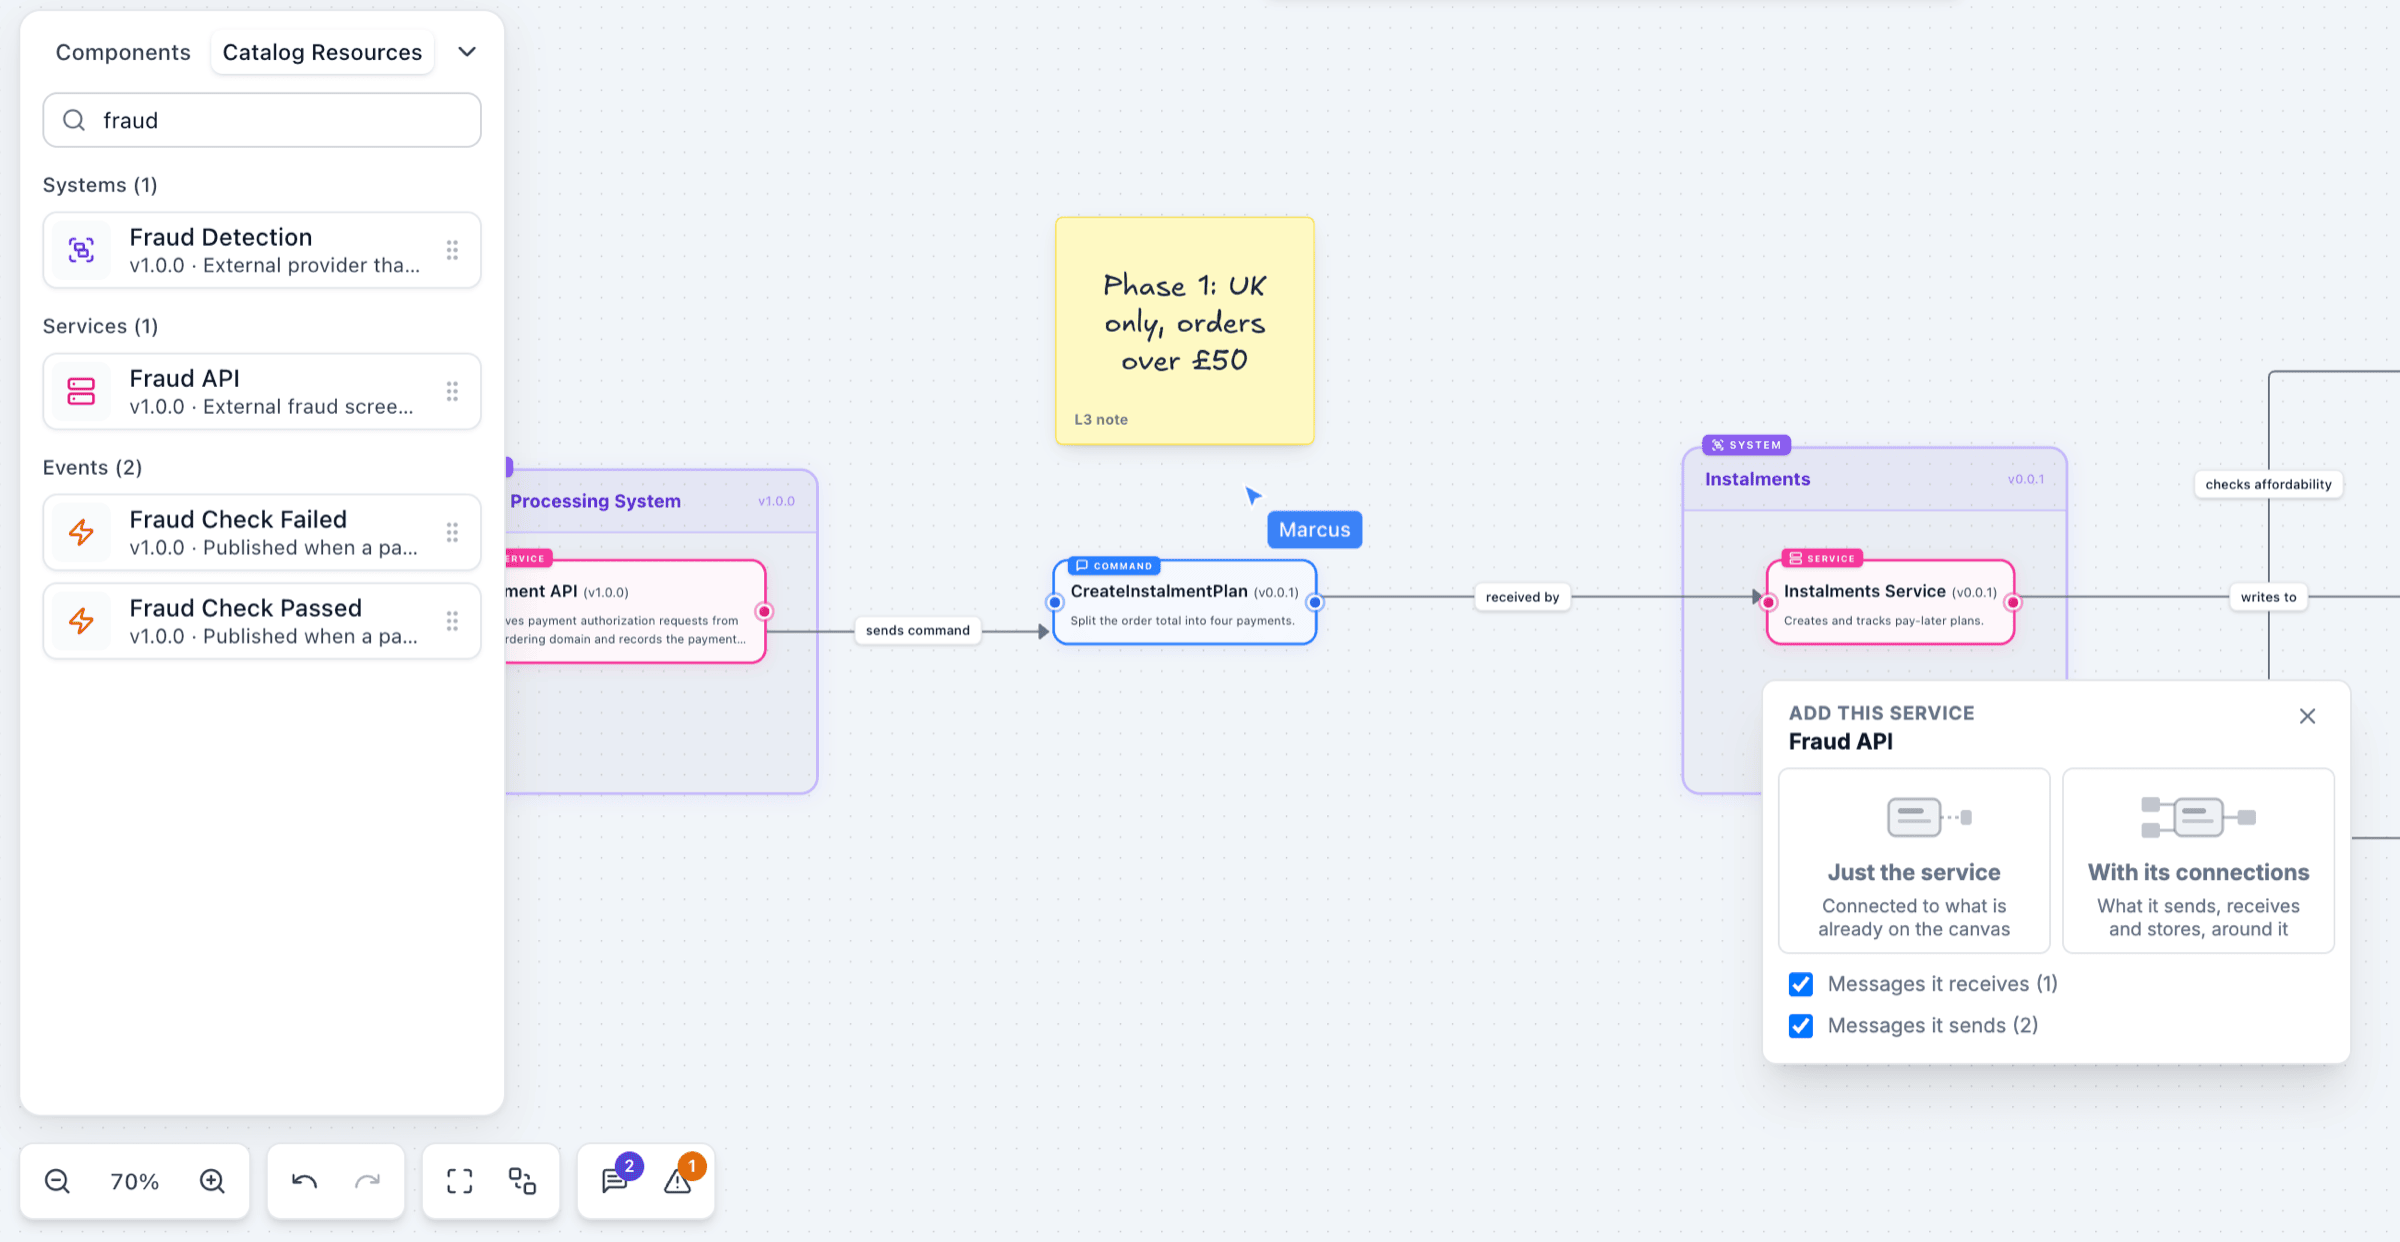Click the Fraud Detection system icon
Image resolution: width=2400 pixels, height=1242 pixels.
[x=81, y=250]
